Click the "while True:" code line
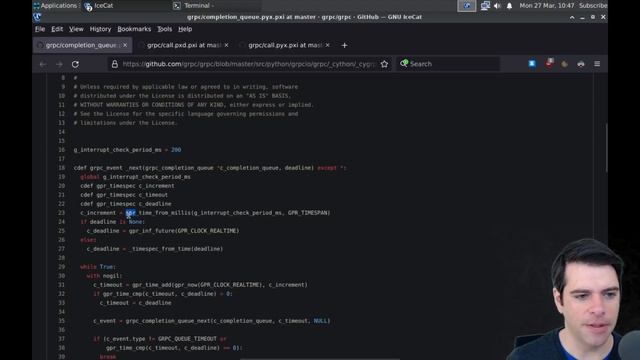Viewport: 640px width, 360px height. click(98, 267)
